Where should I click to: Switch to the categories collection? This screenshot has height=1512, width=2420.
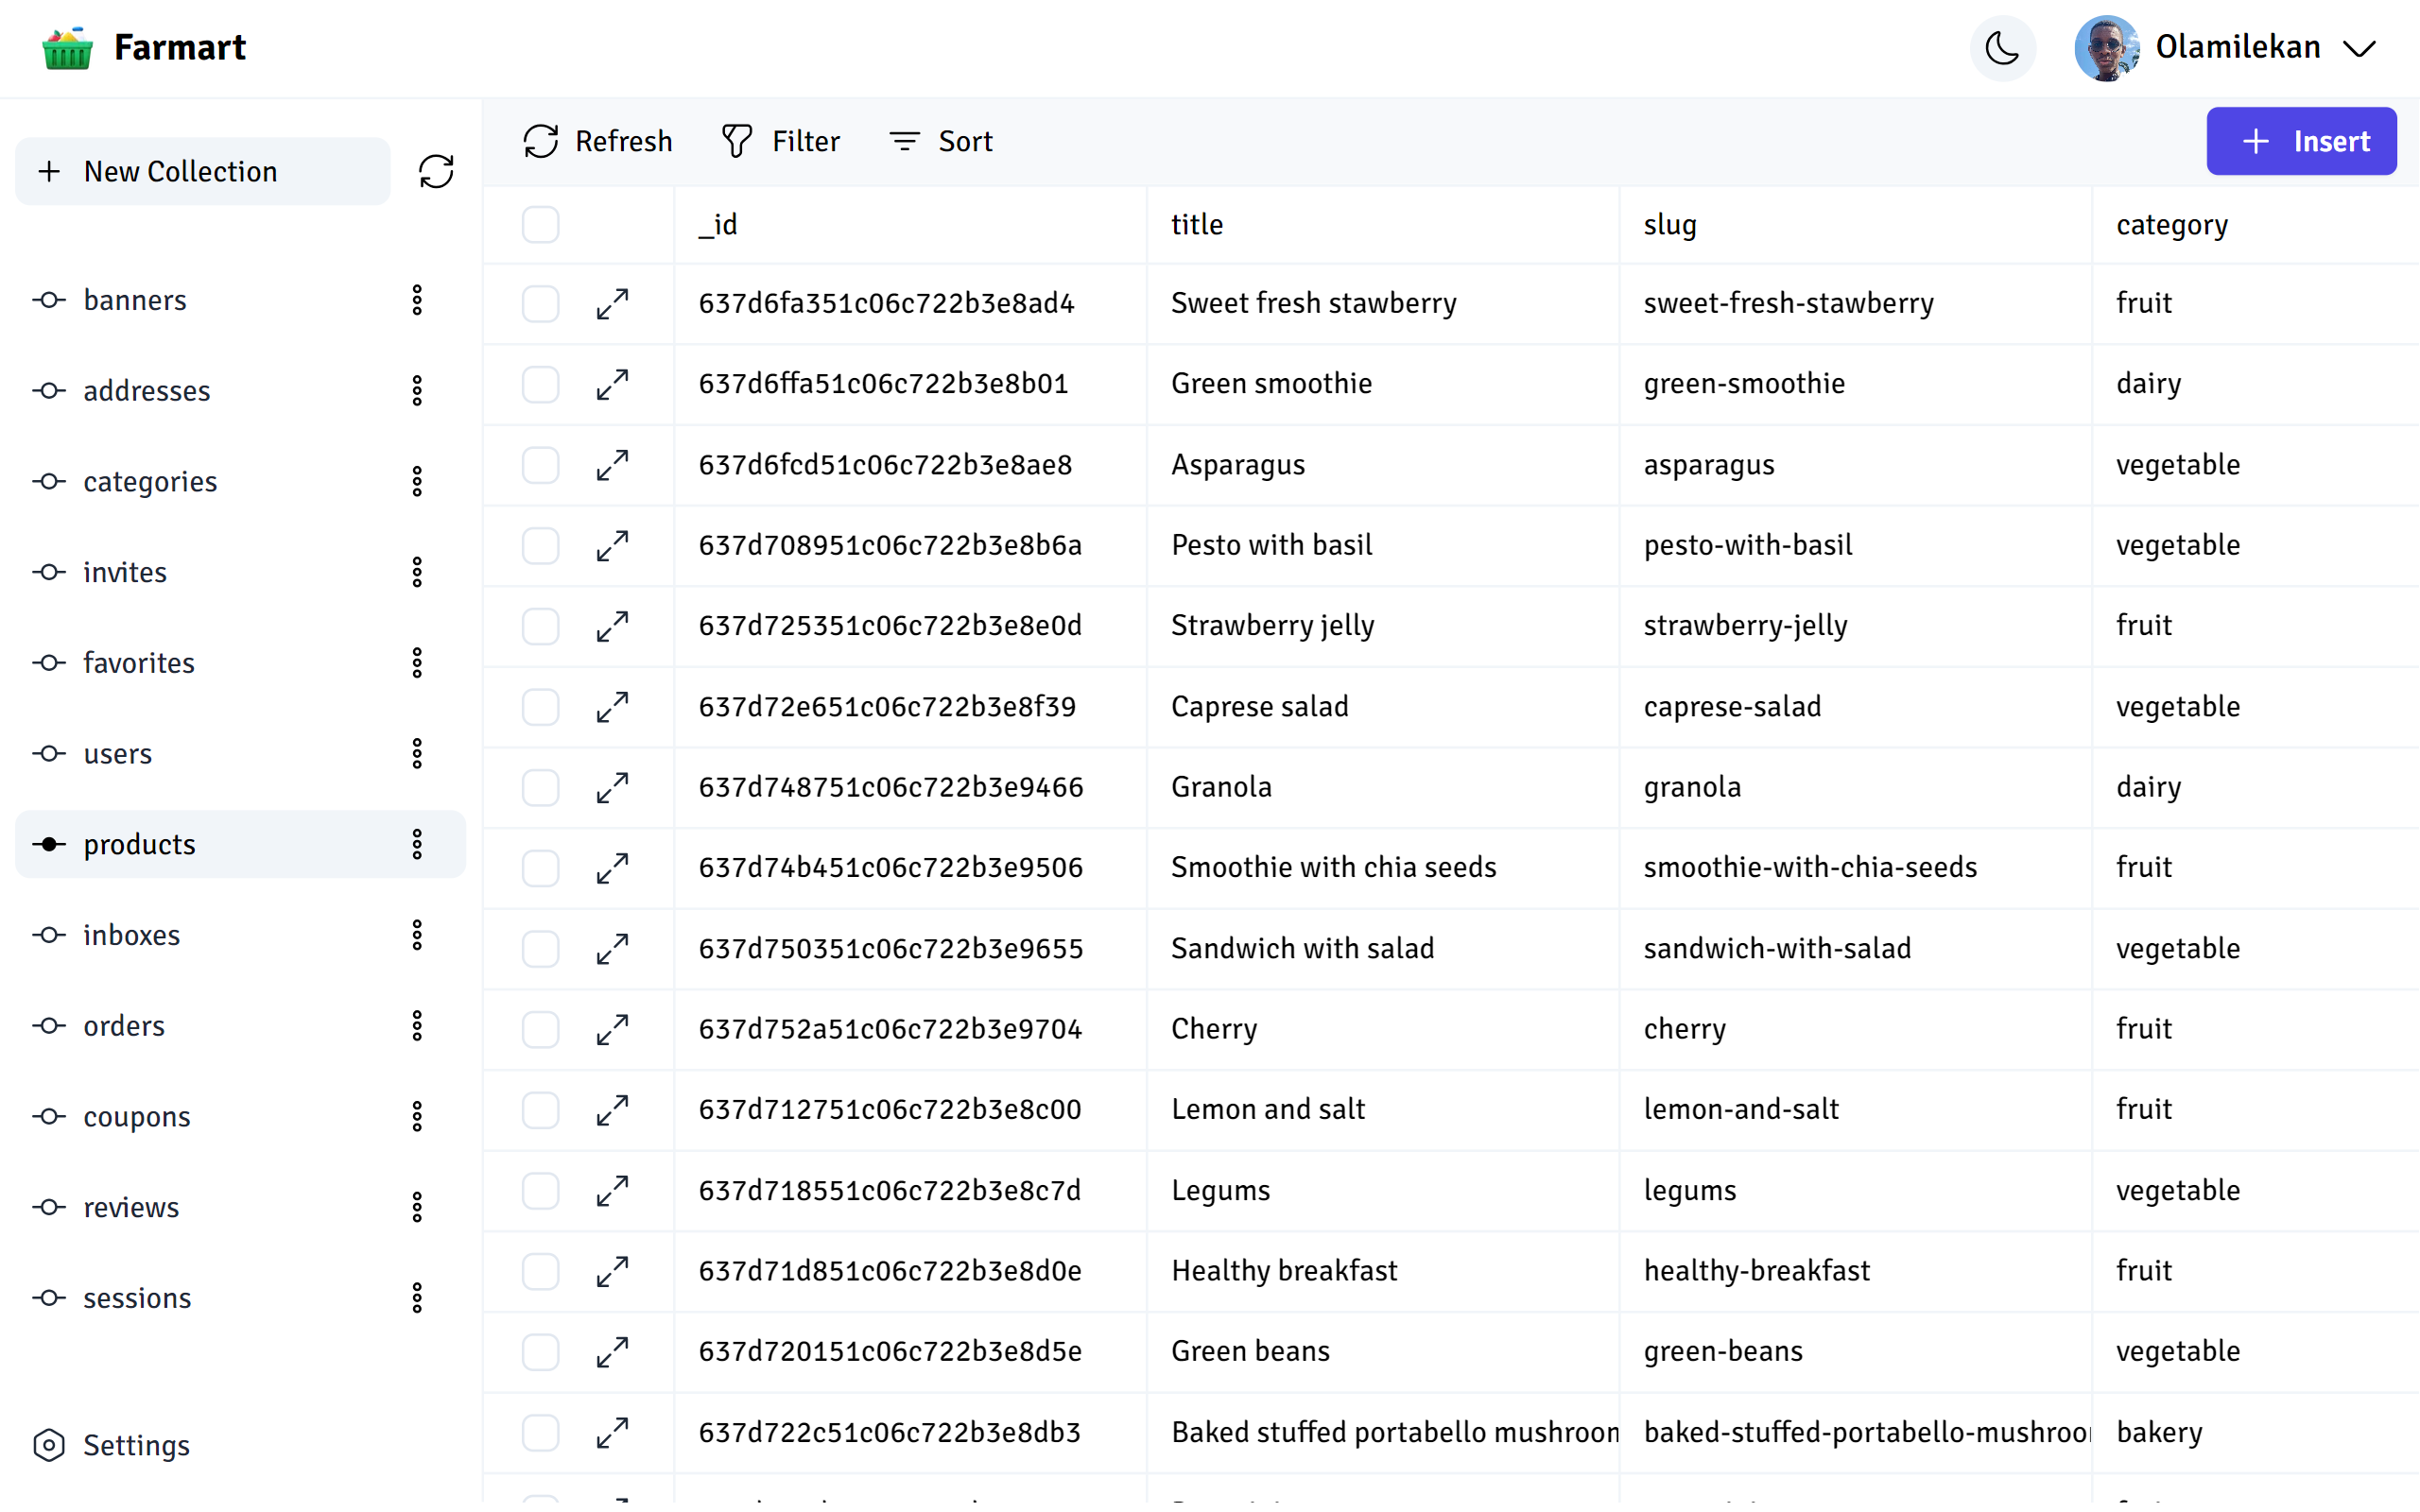[150, 481]
